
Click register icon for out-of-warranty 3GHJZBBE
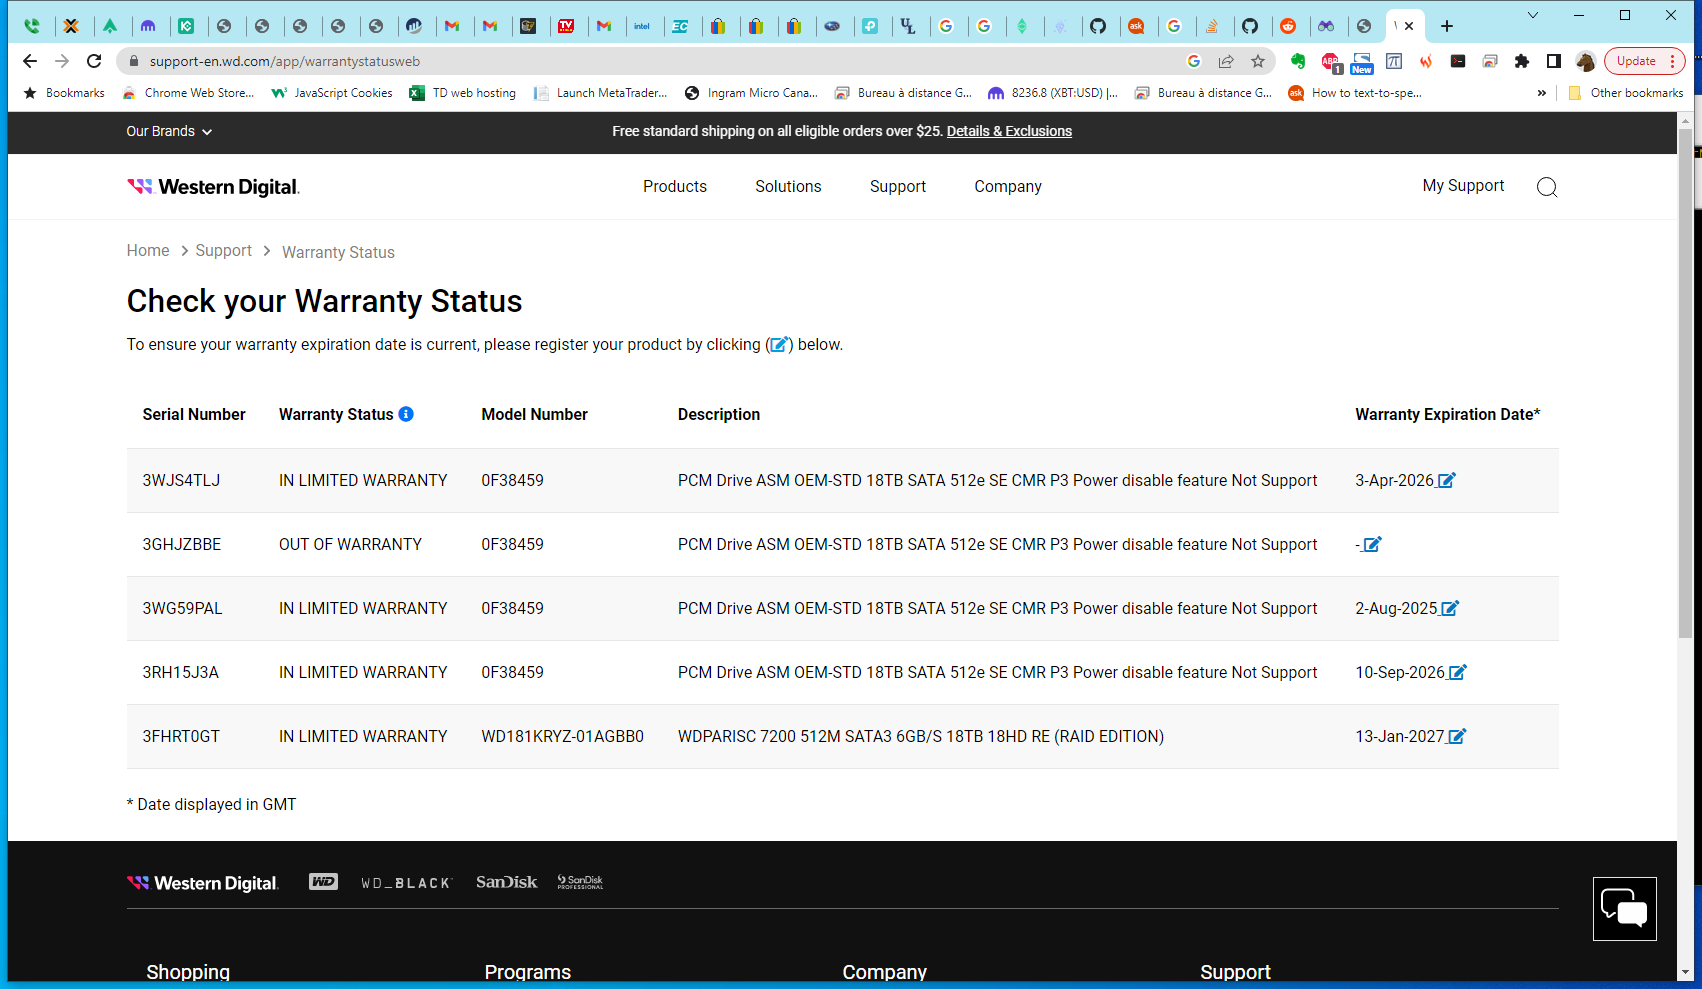(x=1372, y=545)
